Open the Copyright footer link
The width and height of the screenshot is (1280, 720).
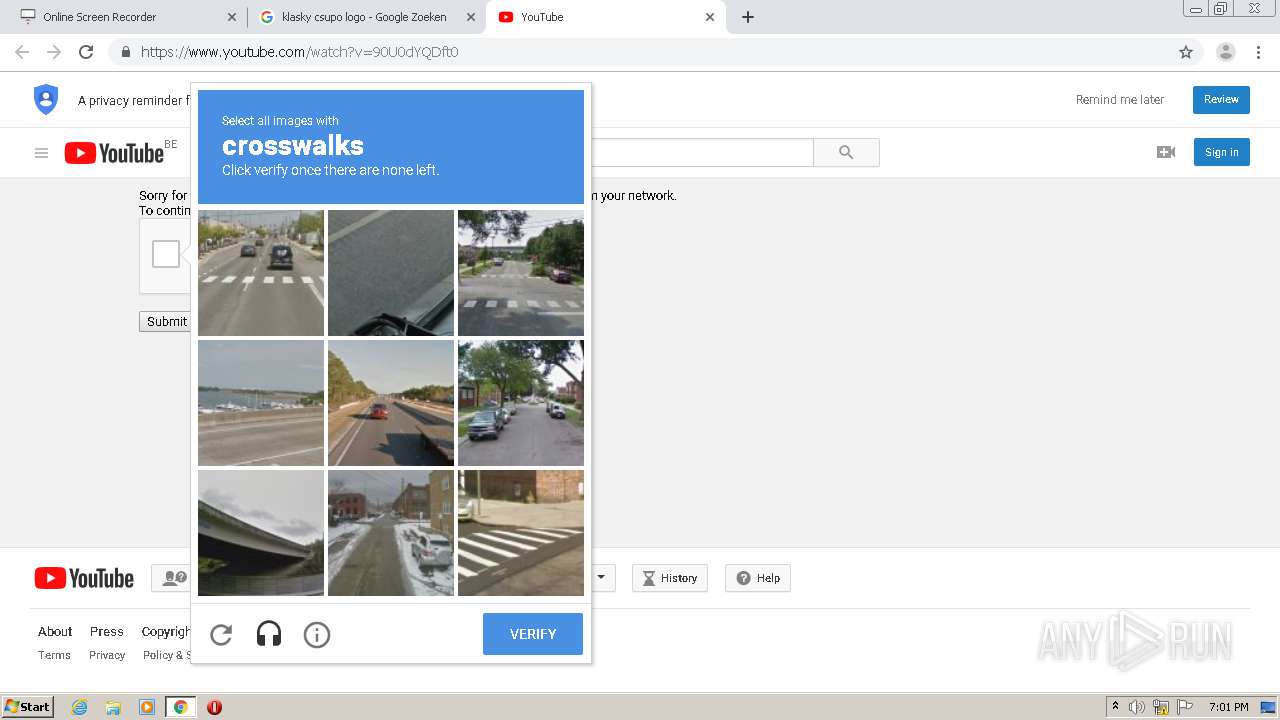pyautogui.click(x=166, y=631)
